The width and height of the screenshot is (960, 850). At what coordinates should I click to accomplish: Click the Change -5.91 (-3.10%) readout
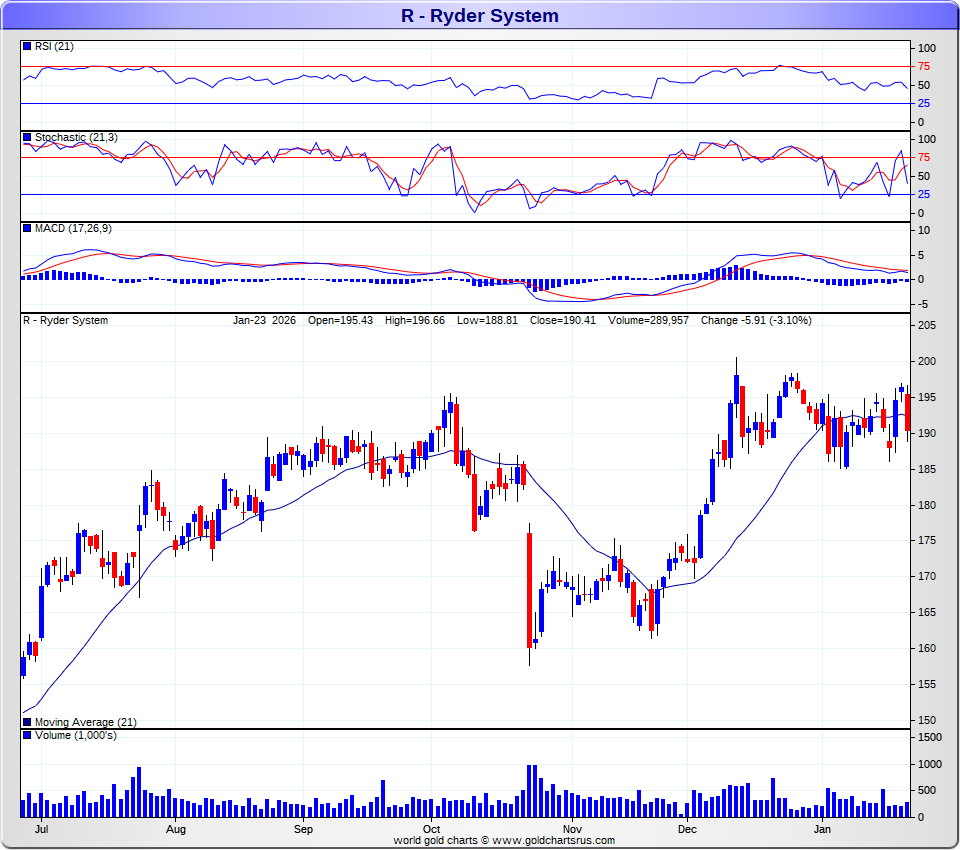(756, 320)
